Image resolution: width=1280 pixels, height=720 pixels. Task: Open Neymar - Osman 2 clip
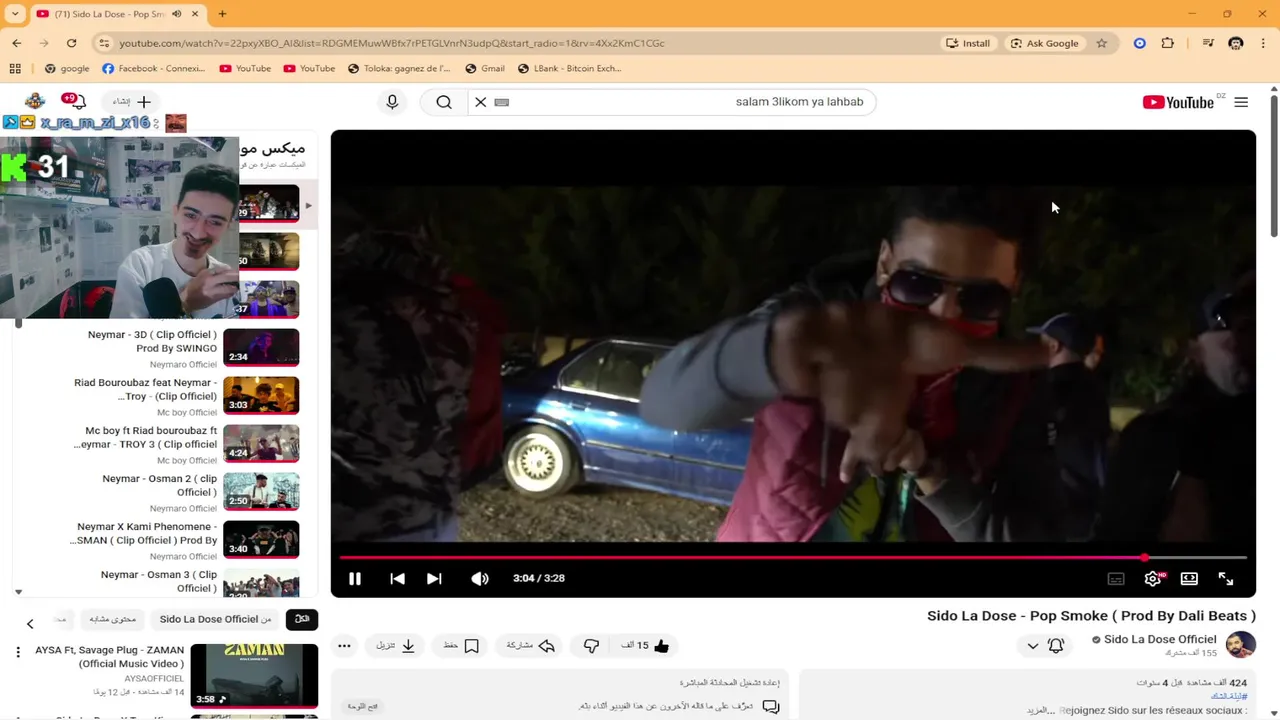pyautogui.click(x=159, y=485)
